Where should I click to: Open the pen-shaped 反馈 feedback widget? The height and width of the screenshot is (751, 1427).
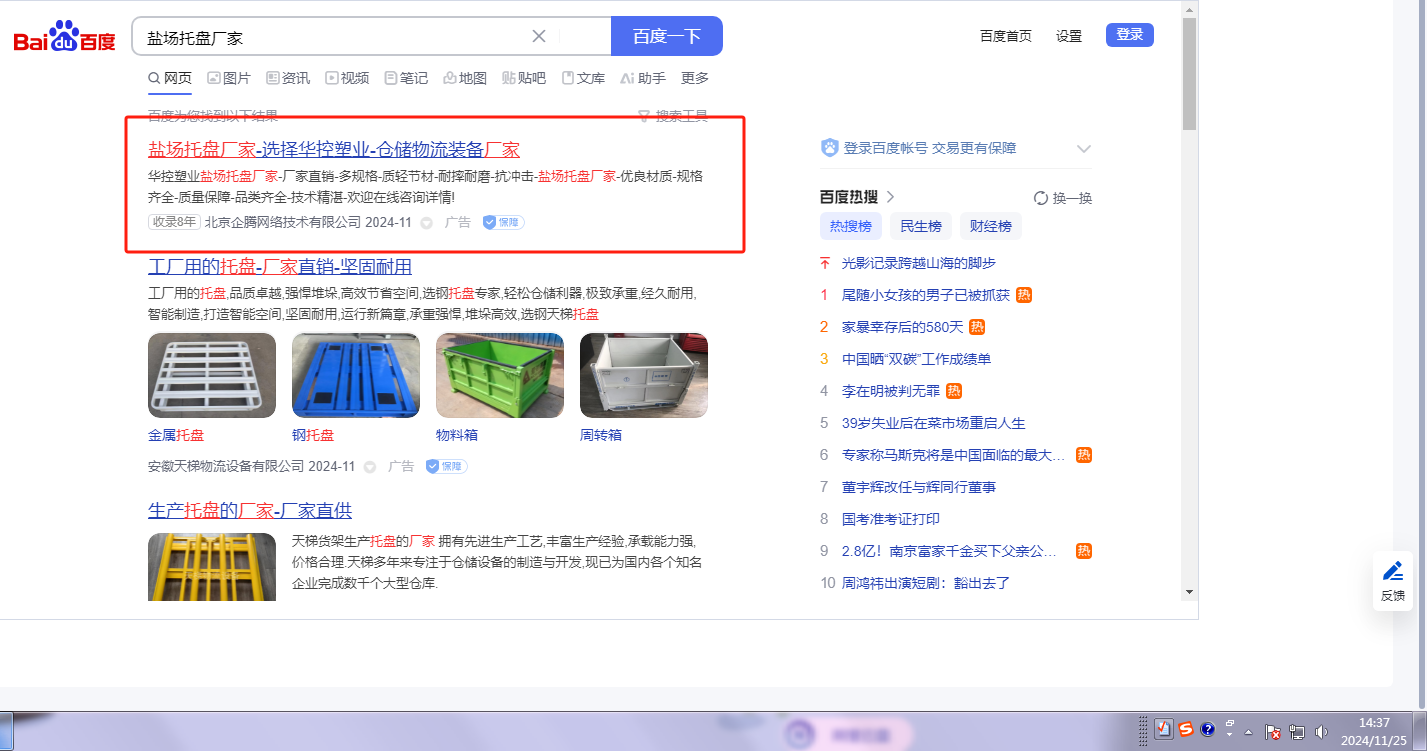1393,581
